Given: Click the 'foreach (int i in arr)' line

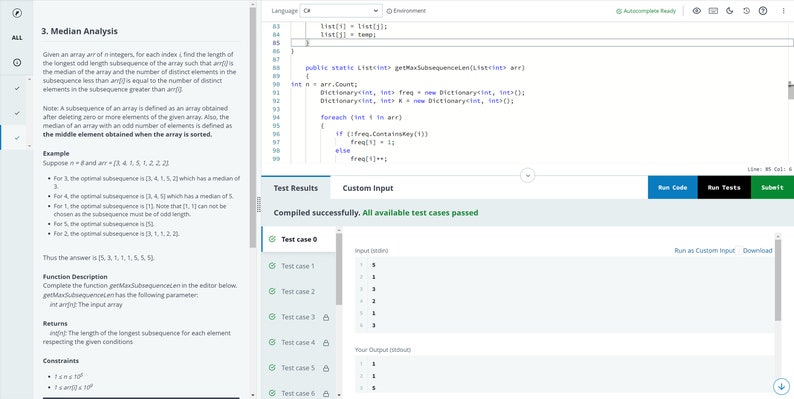Looking at the screenshot, I should pos(361,117).
